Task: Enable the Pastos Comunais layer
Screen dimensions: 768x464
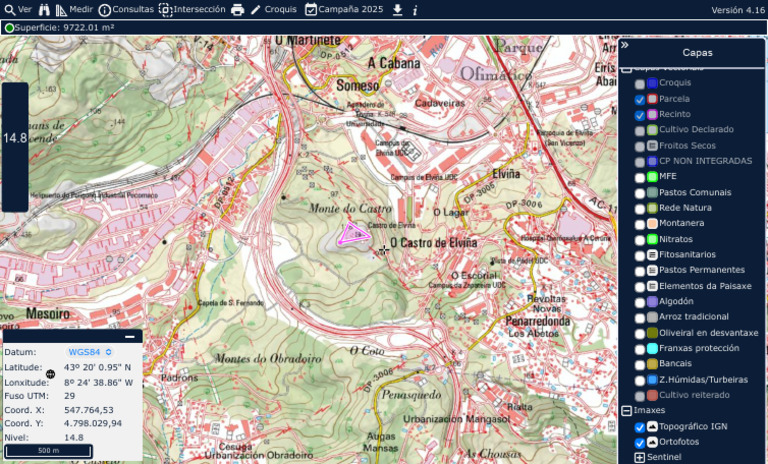Action: click(x=640, y=194)
